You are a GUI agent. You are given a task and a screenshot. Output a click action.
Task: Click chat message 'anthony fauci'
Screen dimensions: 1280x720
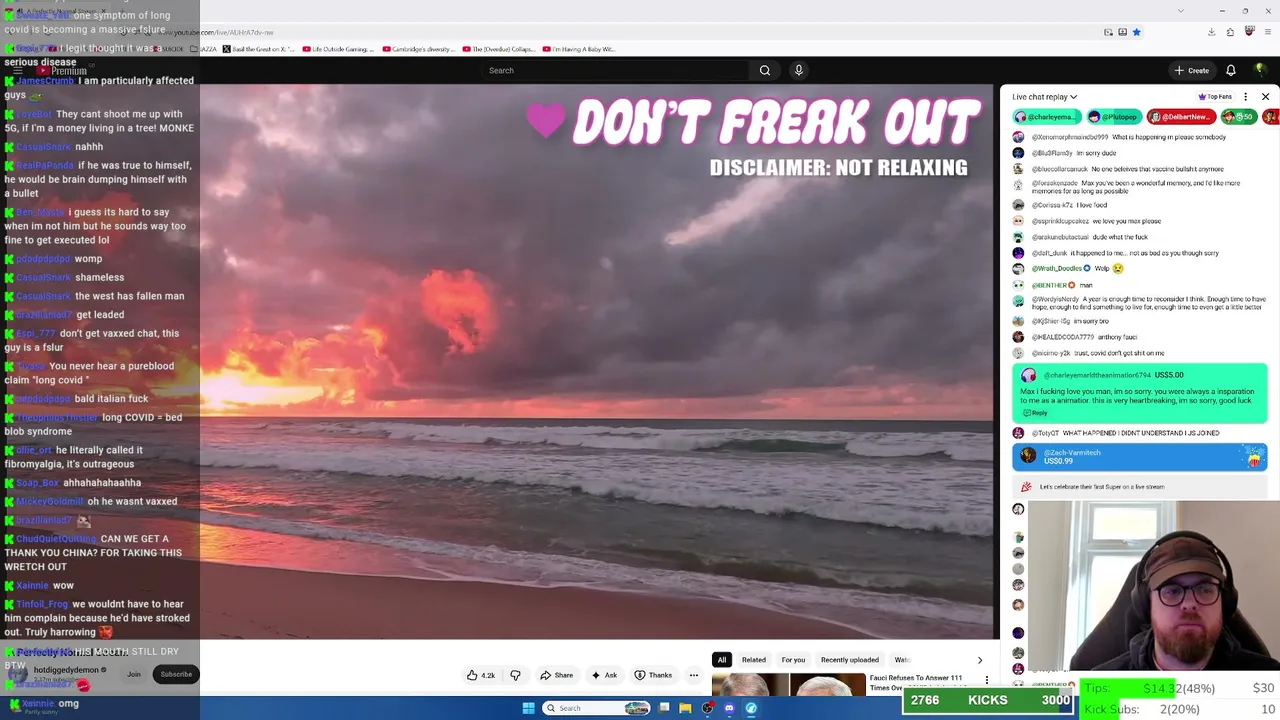tap(1118, 337)
